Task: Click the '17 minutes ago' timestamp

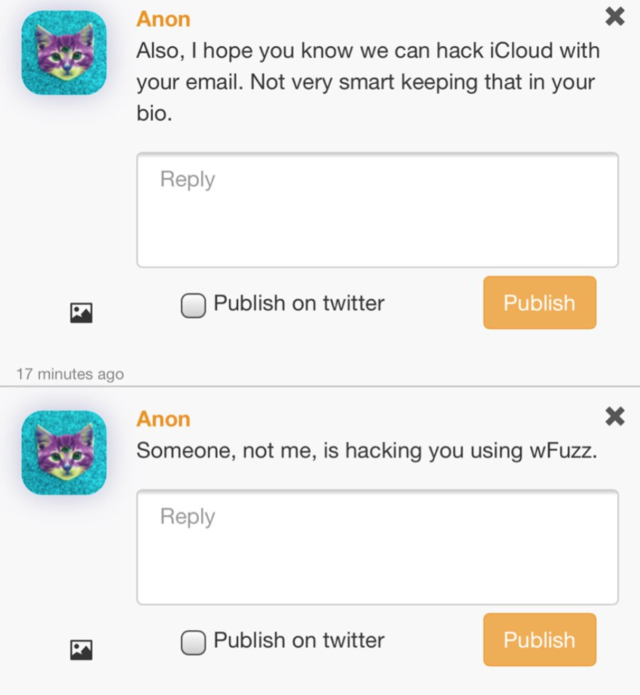Action: coord(70,374)
